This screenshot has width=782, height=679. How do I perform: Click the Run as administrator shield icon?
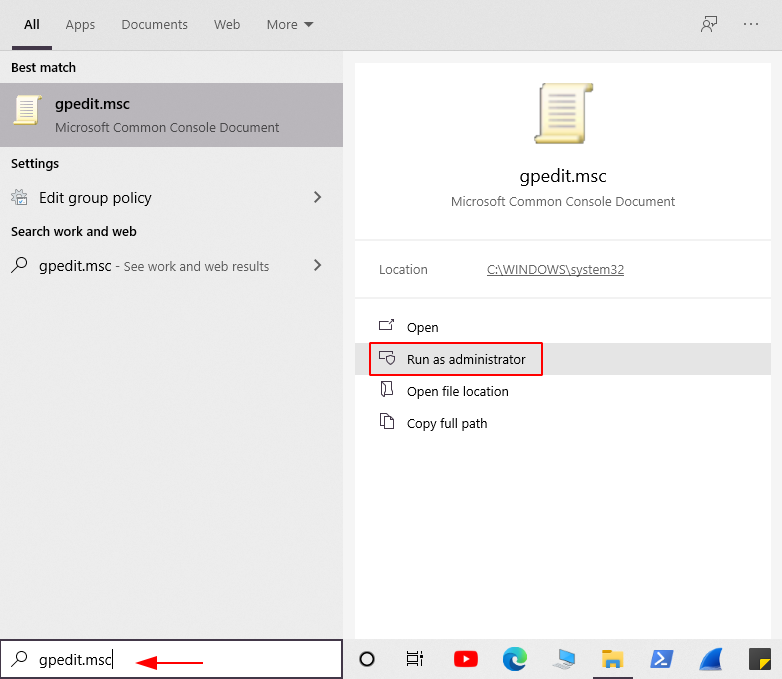click(387, 358)
